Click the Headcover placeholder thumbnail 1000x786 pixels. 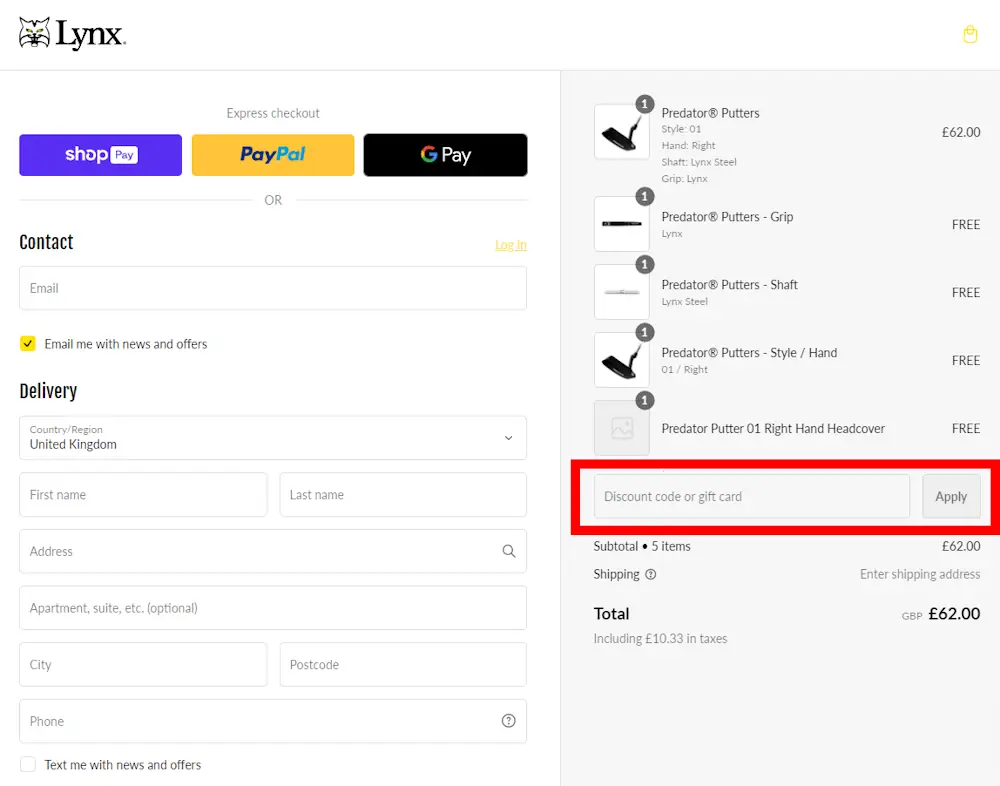622,428
